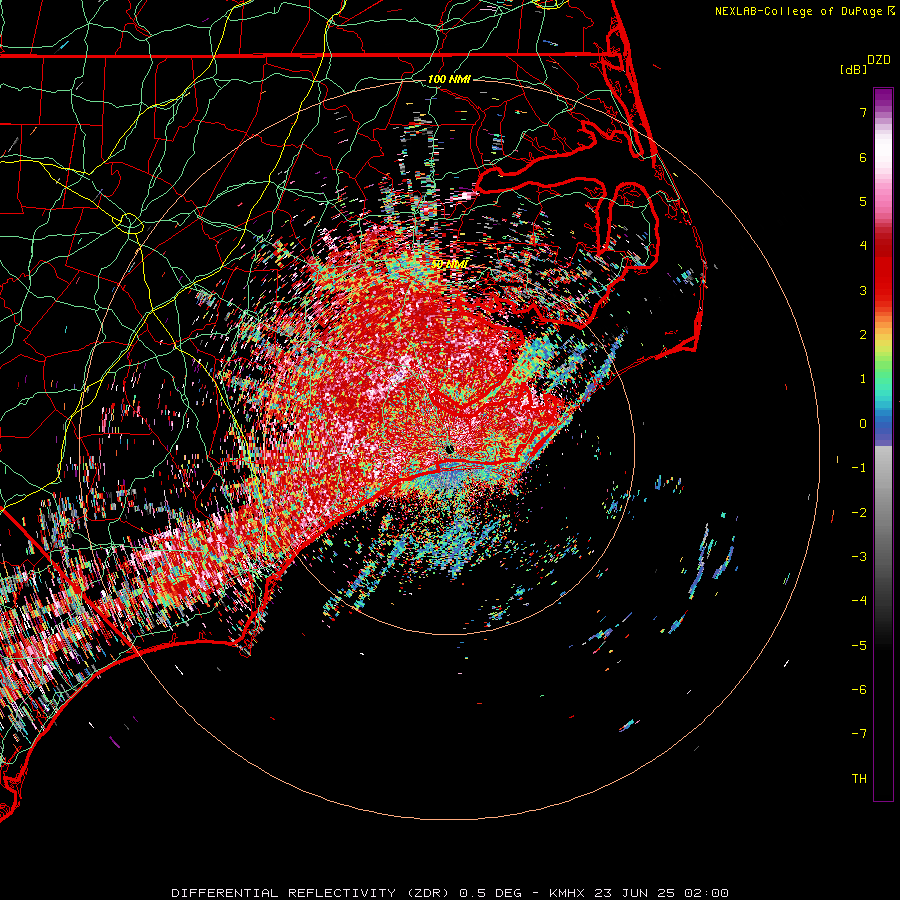Click the "-7" value on the color scale

(859, 734)
